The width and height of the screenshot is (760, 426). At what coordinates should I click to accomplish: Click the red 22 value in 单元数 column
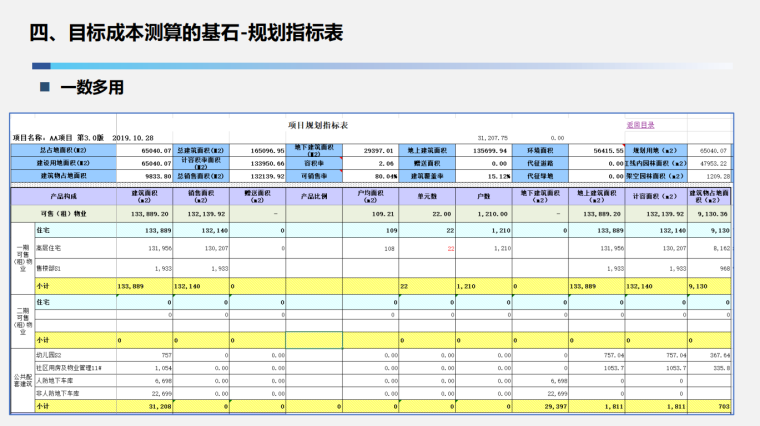[x=451, y=246]
